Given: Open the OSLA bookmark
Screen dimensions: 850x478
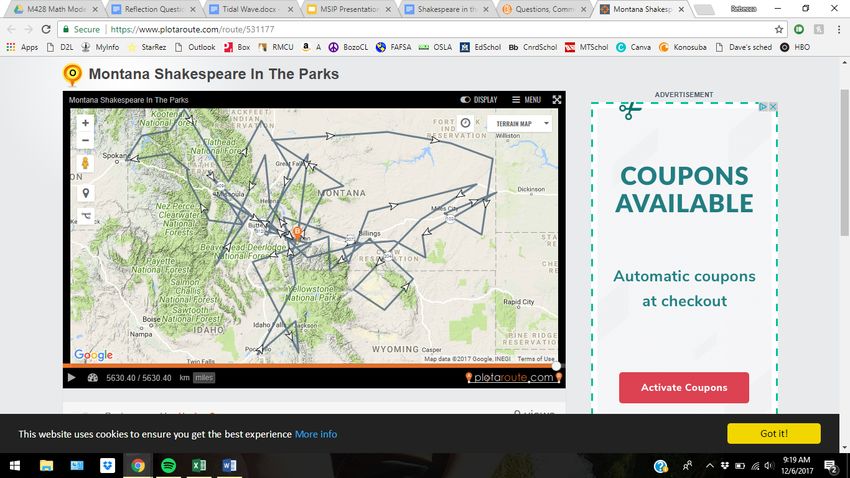Looking at the screenshot, I should tap(435, 47).
